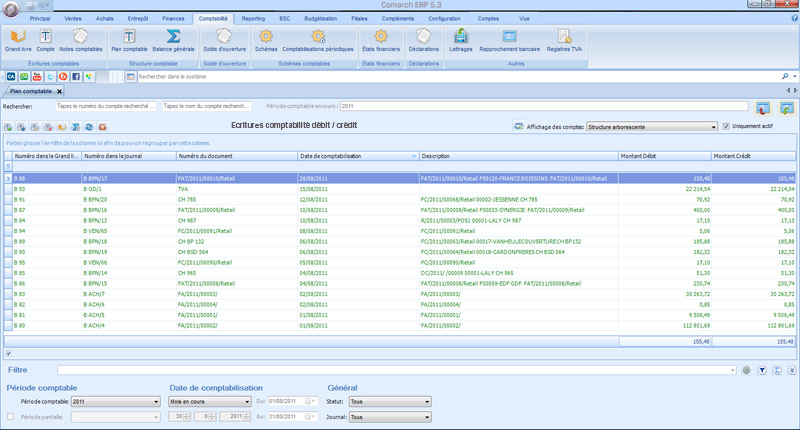
Task: Open the Balance générale report
Action: pos(172,38)
